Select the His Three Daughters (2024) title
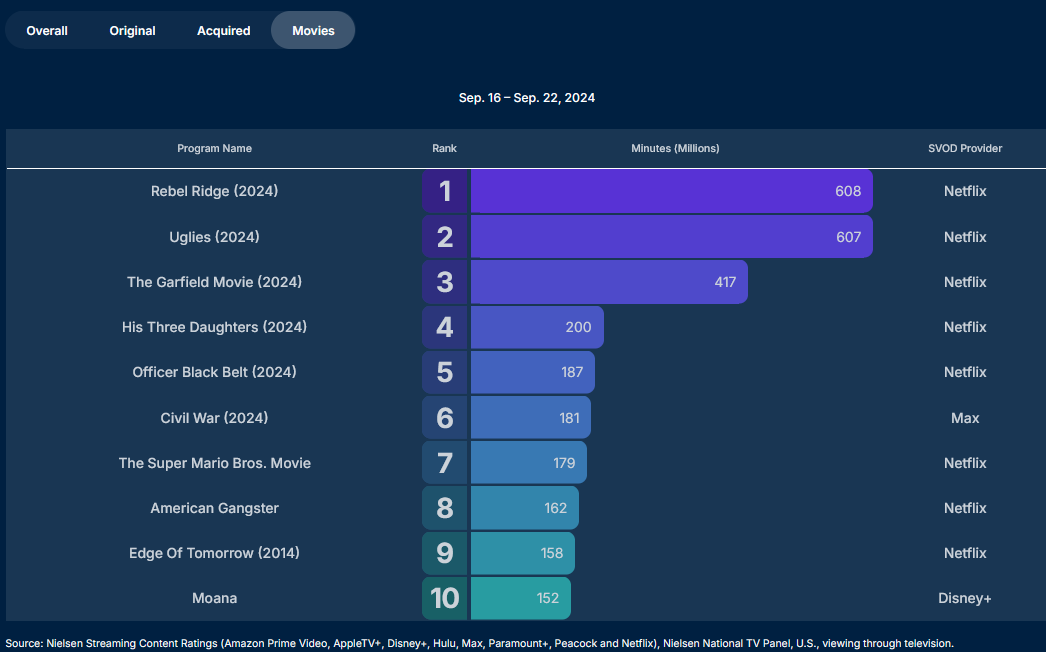Image resolution: width=1046 pixels, height=652 pixels. pyautogui.click(x=214, y=327)
